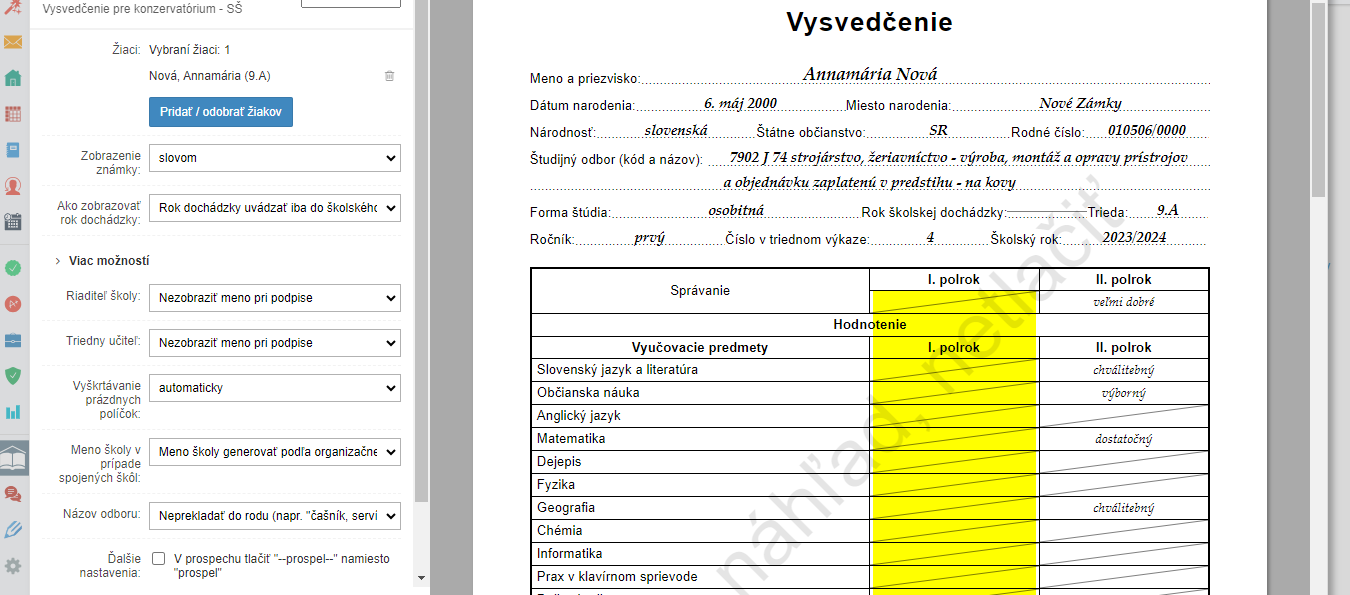Click the "Hodnotenie" table heading
Image resolution: width=1350 pixels, height=595 pixels.
pyautogui.click(x=870, y=325)
